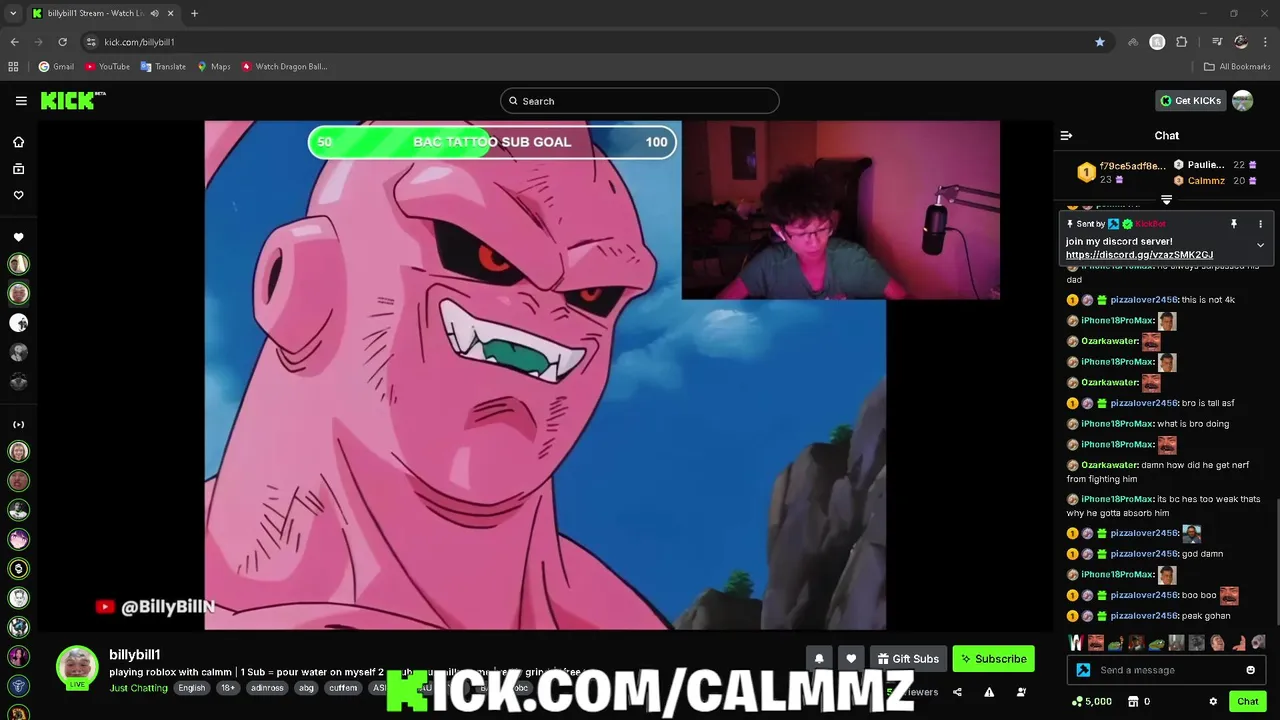Click the English language tag
1280x720 pixels.
pyautogui.click(x=191, y=688)
